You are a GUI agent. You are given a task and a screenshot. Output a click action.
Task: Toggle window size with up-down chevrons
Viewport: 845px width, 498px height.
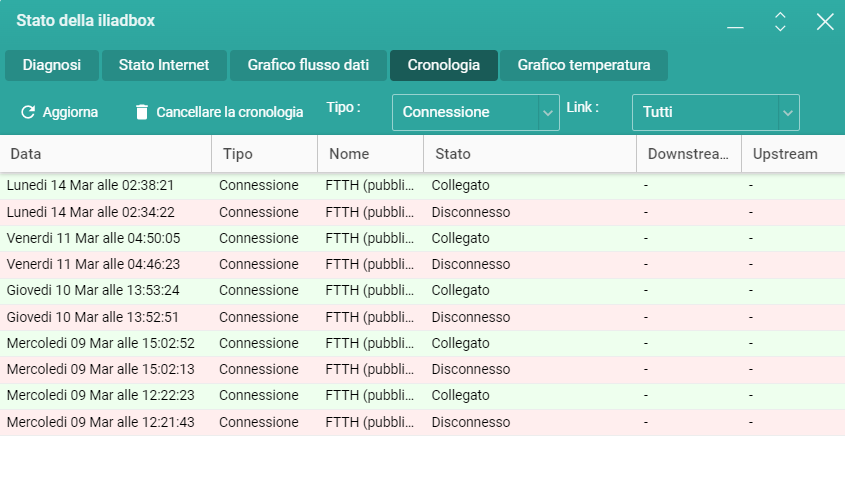pyautogui.click(x=780, y=22)
